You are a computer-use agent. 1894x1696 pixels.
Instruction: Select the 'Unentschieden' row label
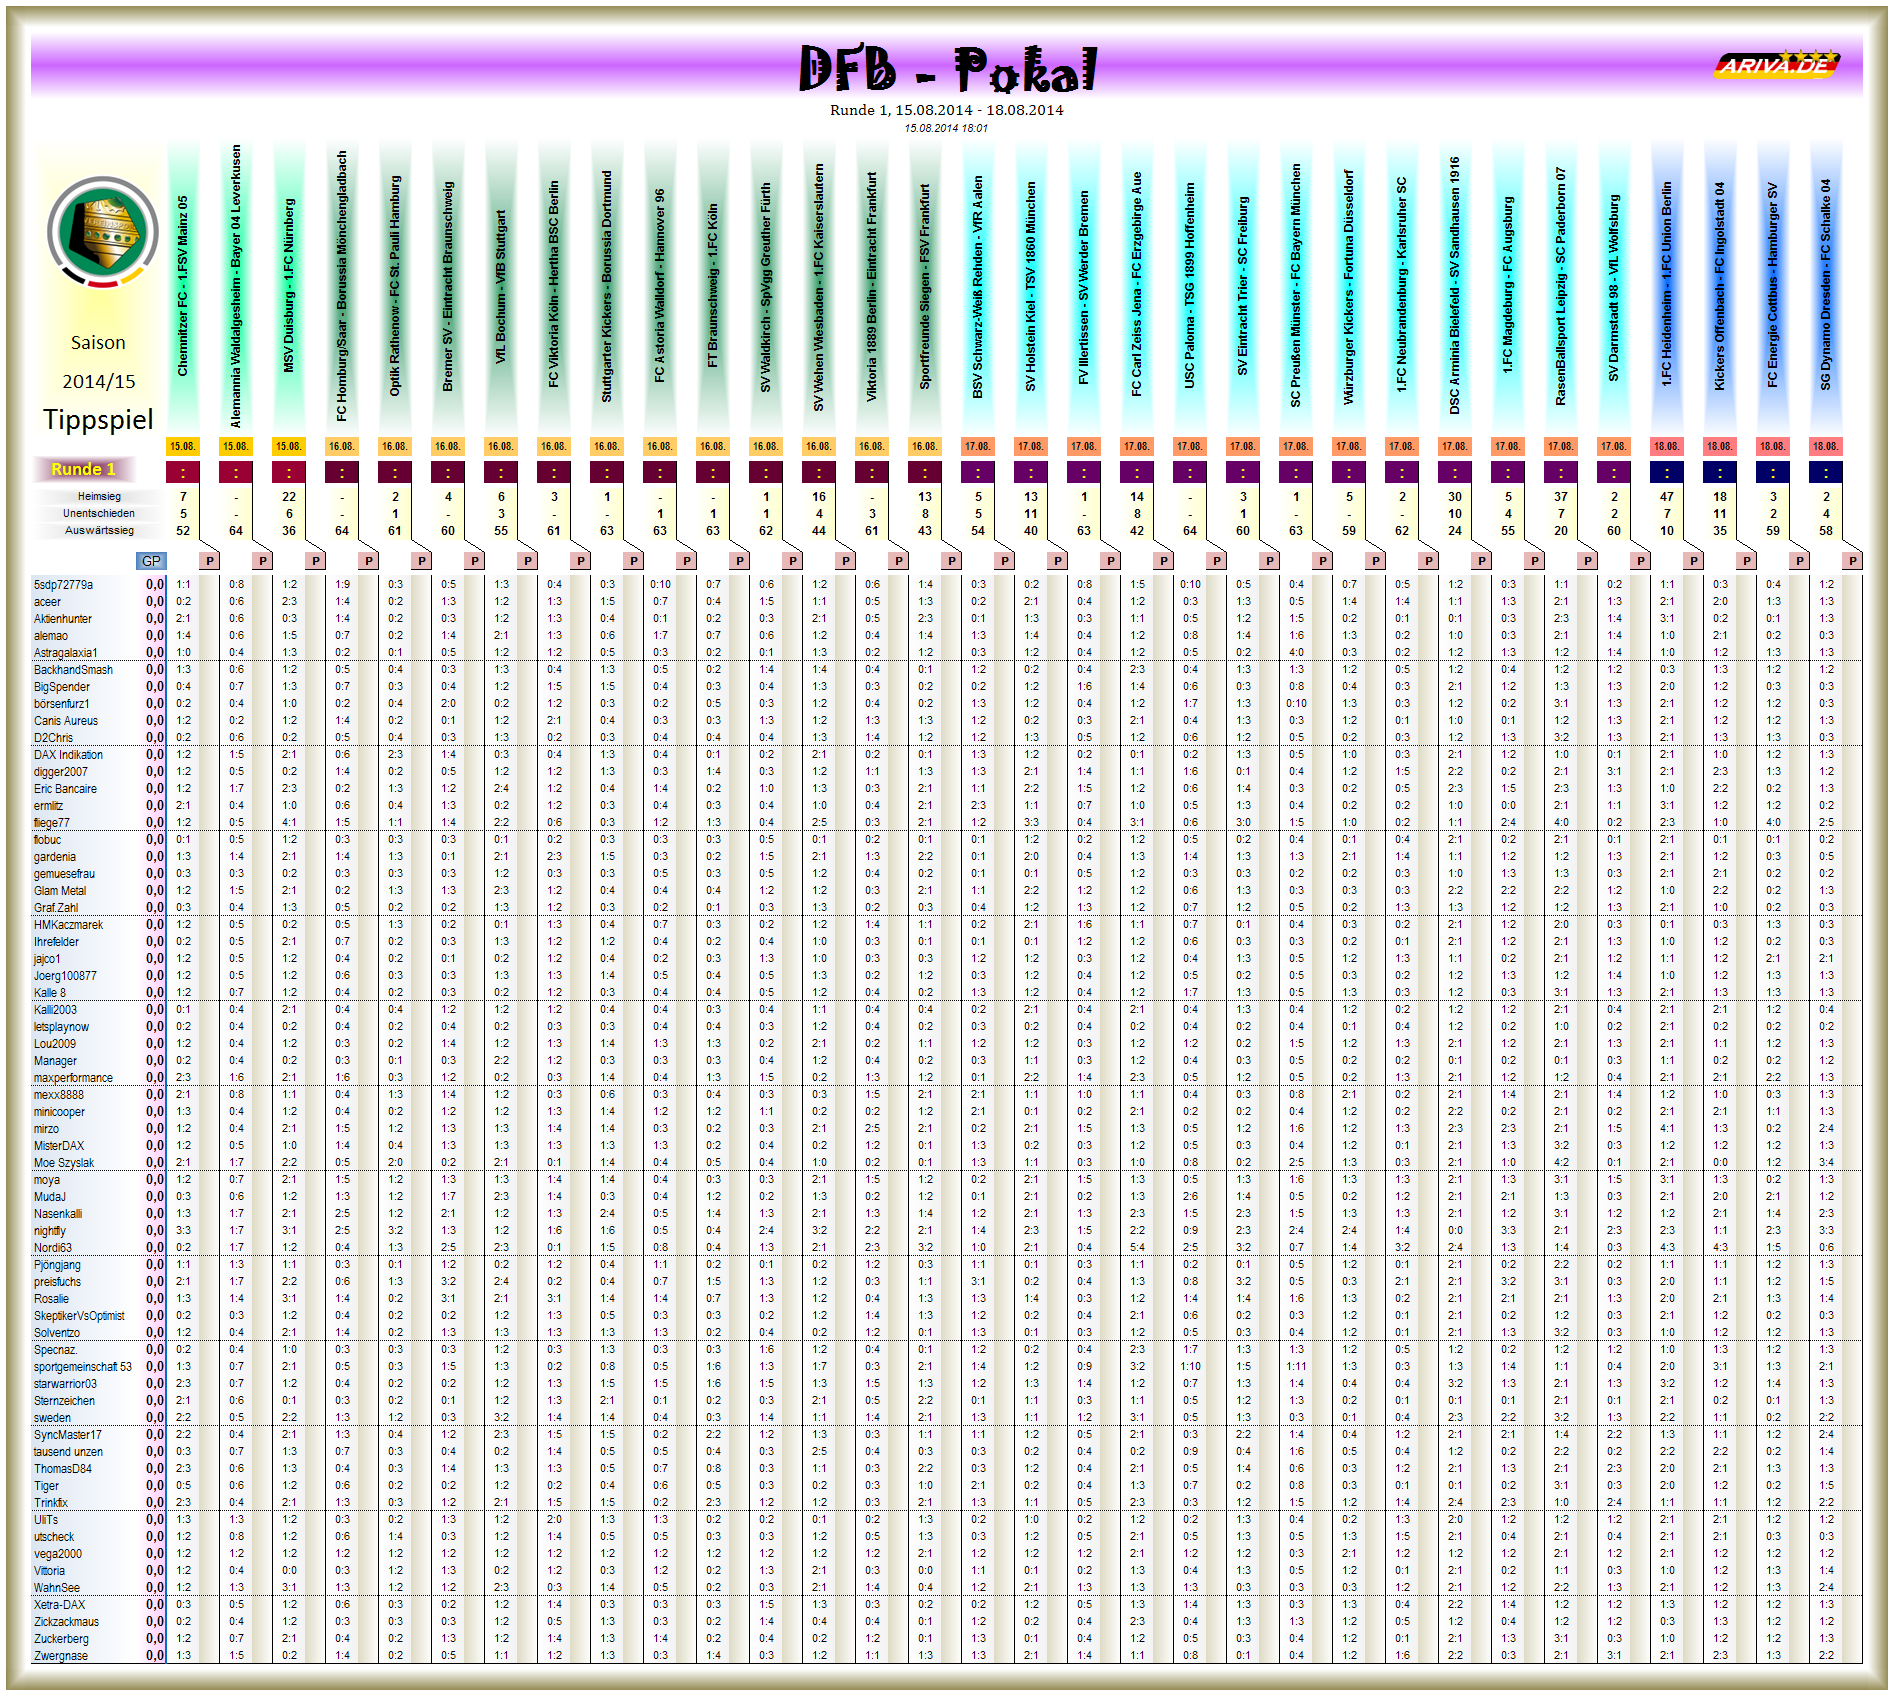click(x=99, y=513)
